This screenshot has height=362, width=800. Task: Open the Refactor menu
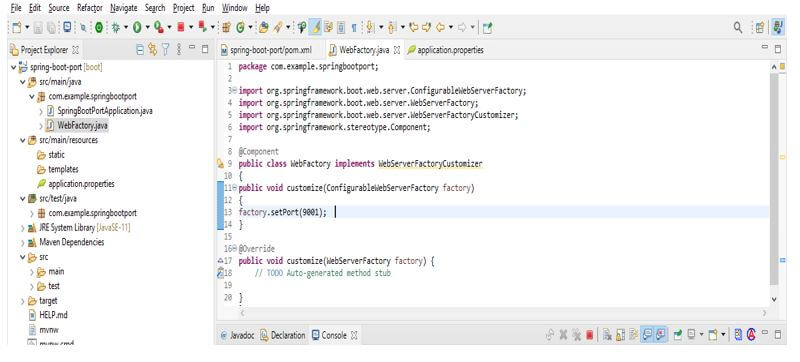(90, 8)
